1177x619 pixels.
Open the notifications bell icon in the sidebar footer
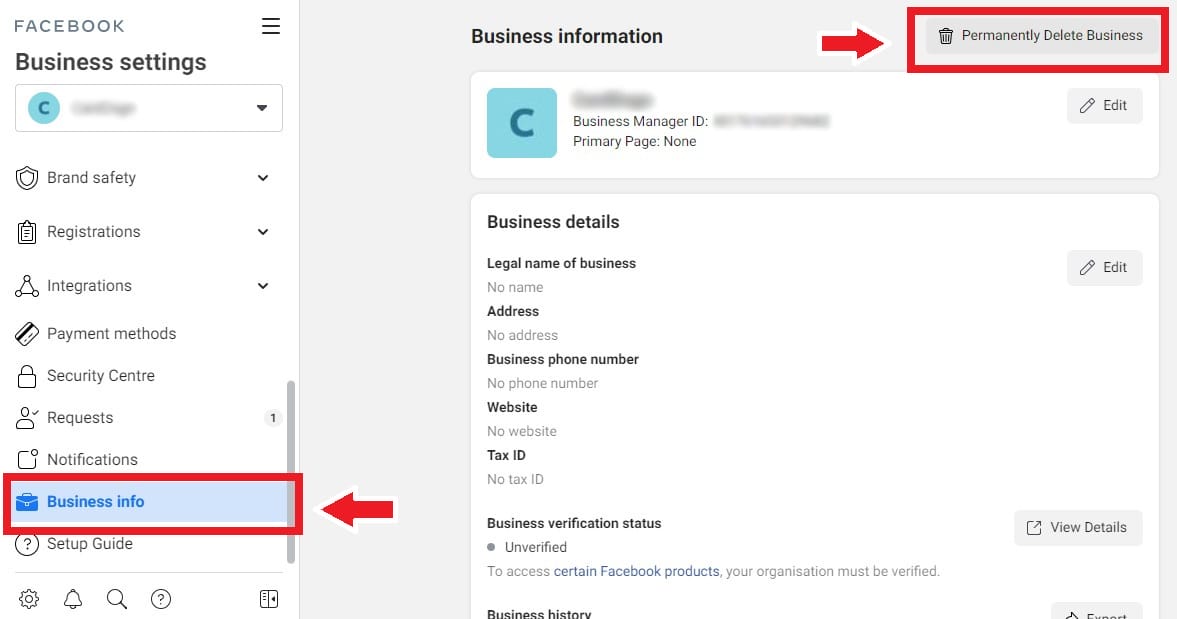[73, 599]
